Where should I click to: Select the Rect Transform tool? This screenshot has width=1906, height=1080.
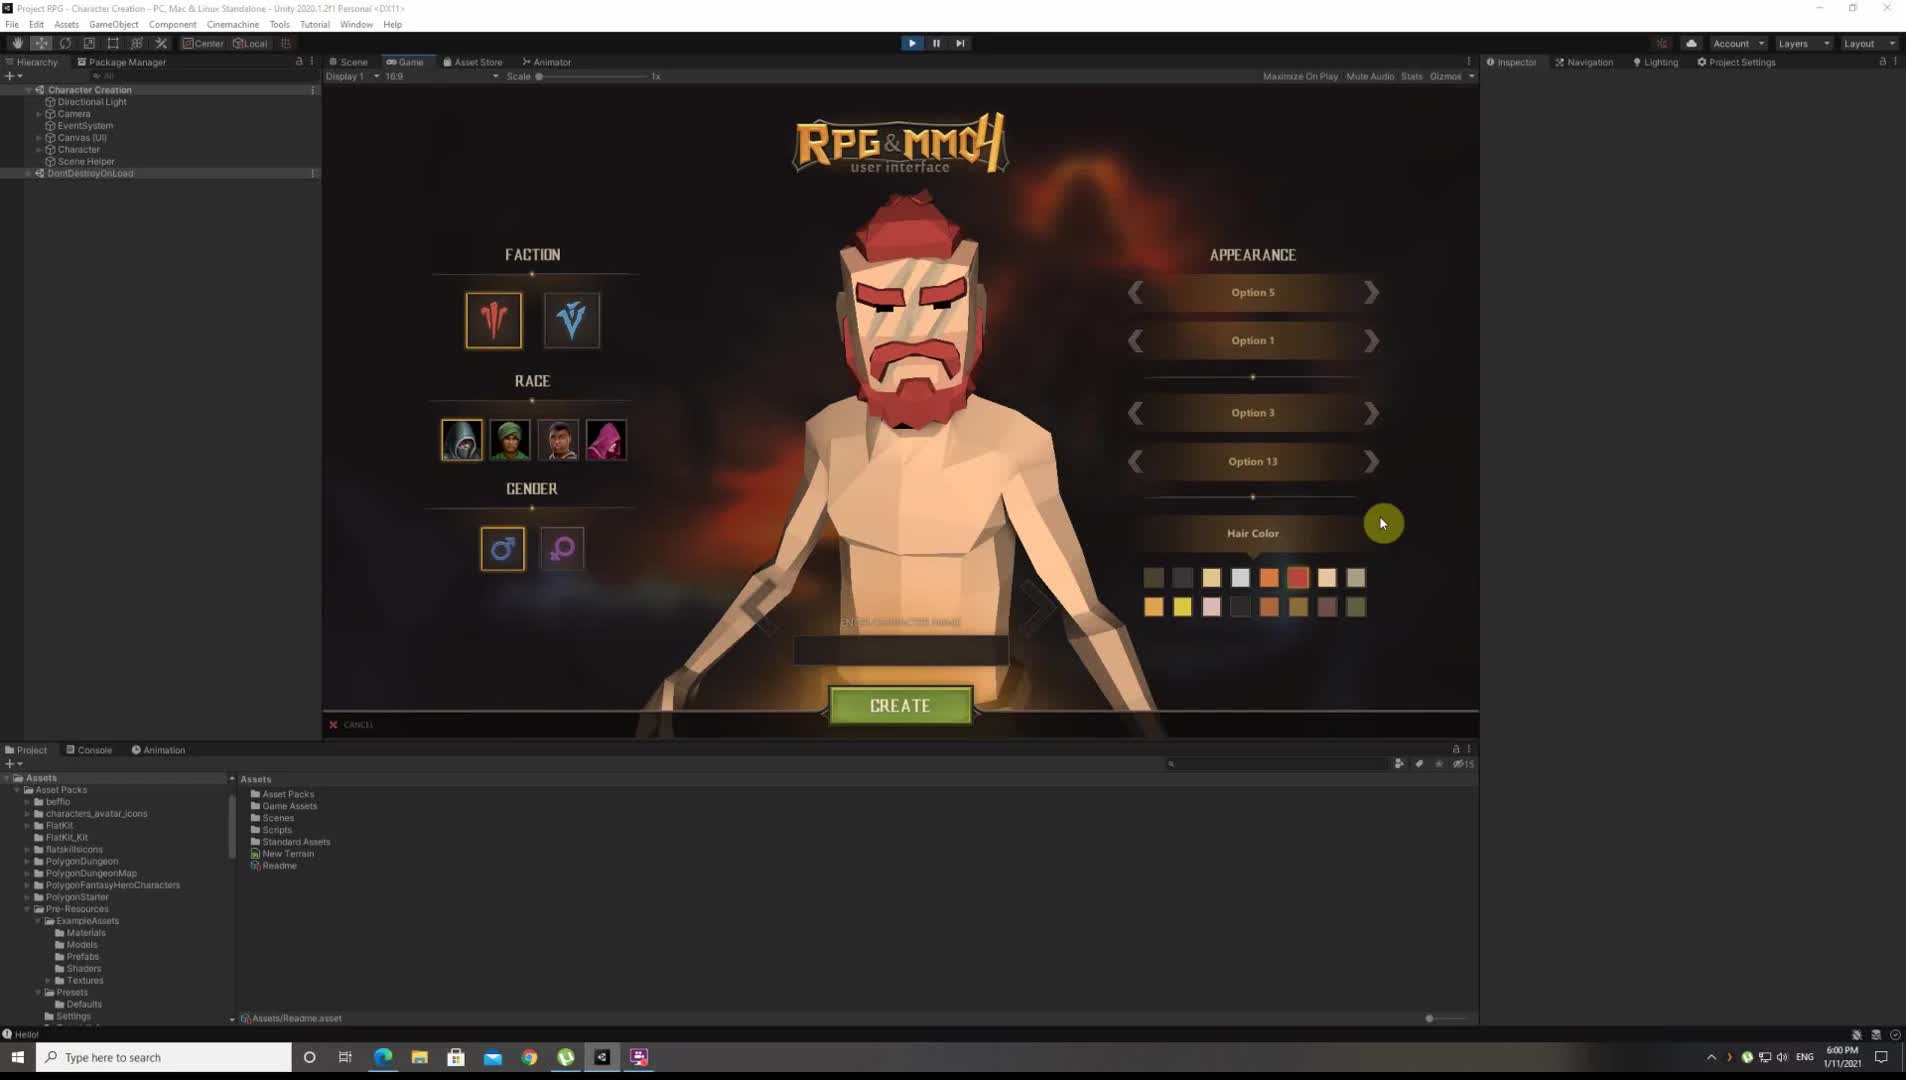tap(113, 43)
